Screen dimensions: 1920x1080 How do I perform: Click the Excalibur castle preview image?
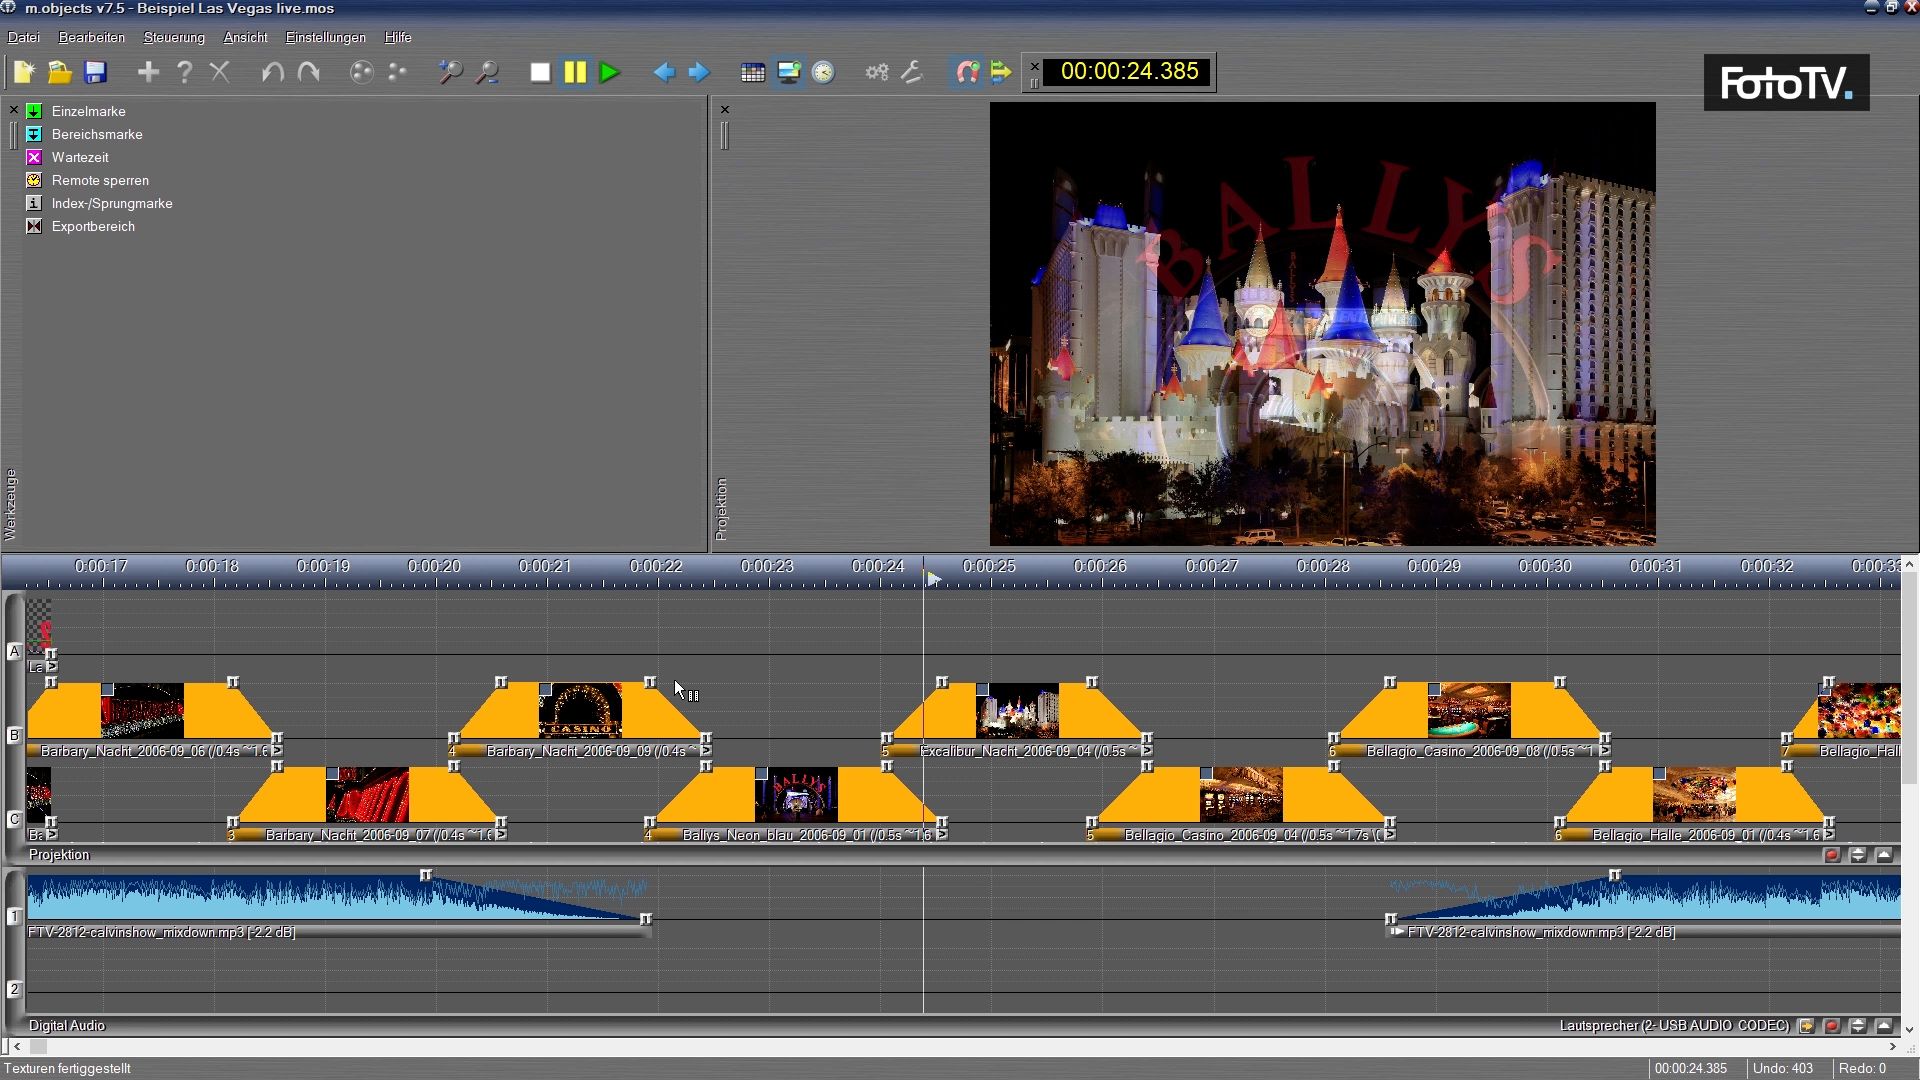coord(1322,324)
